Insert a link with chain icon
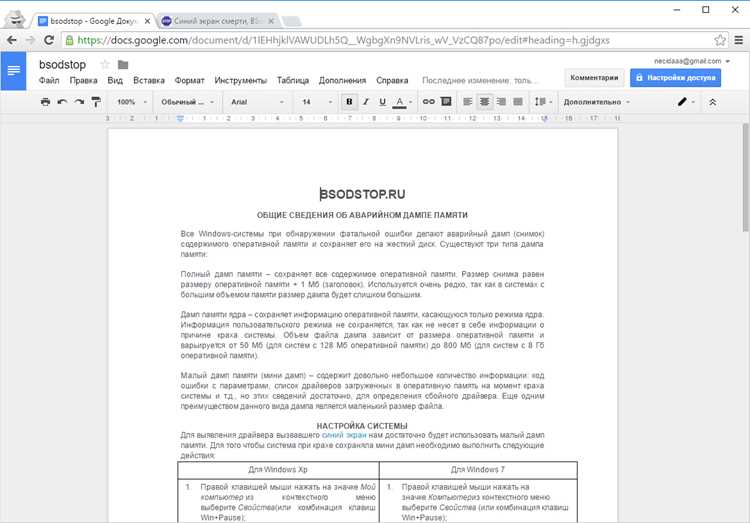Screen dimensions: 750x523 tap(429, 101)
